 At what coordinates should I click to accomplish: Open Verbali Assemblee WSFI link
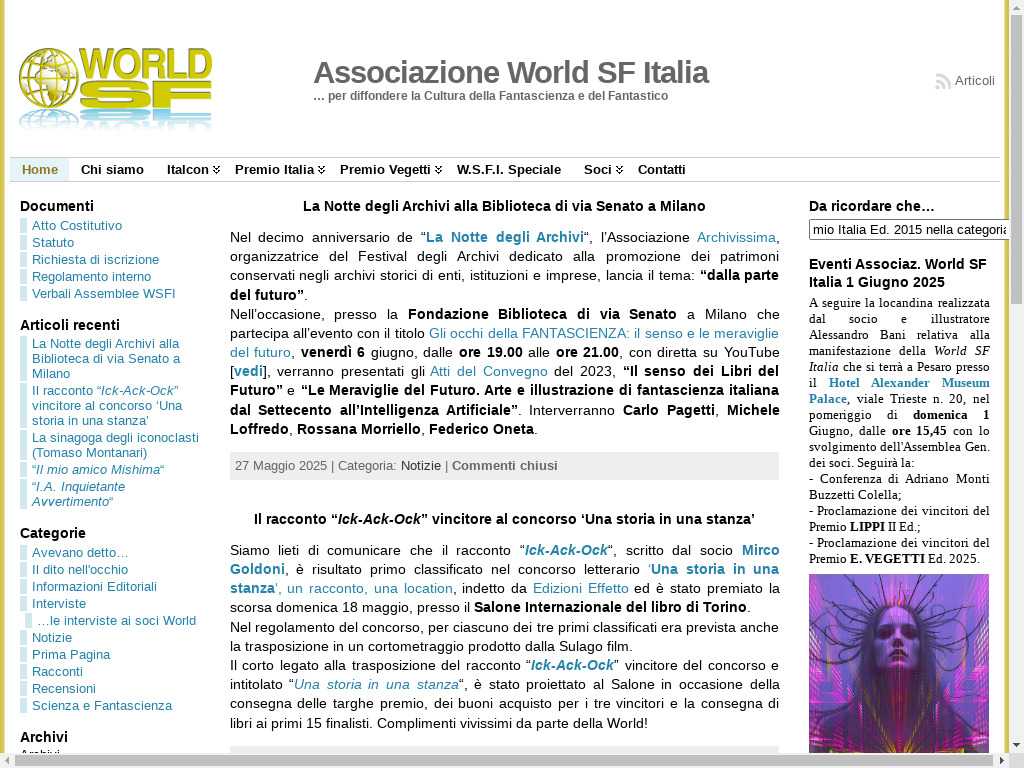coord(103,293)
